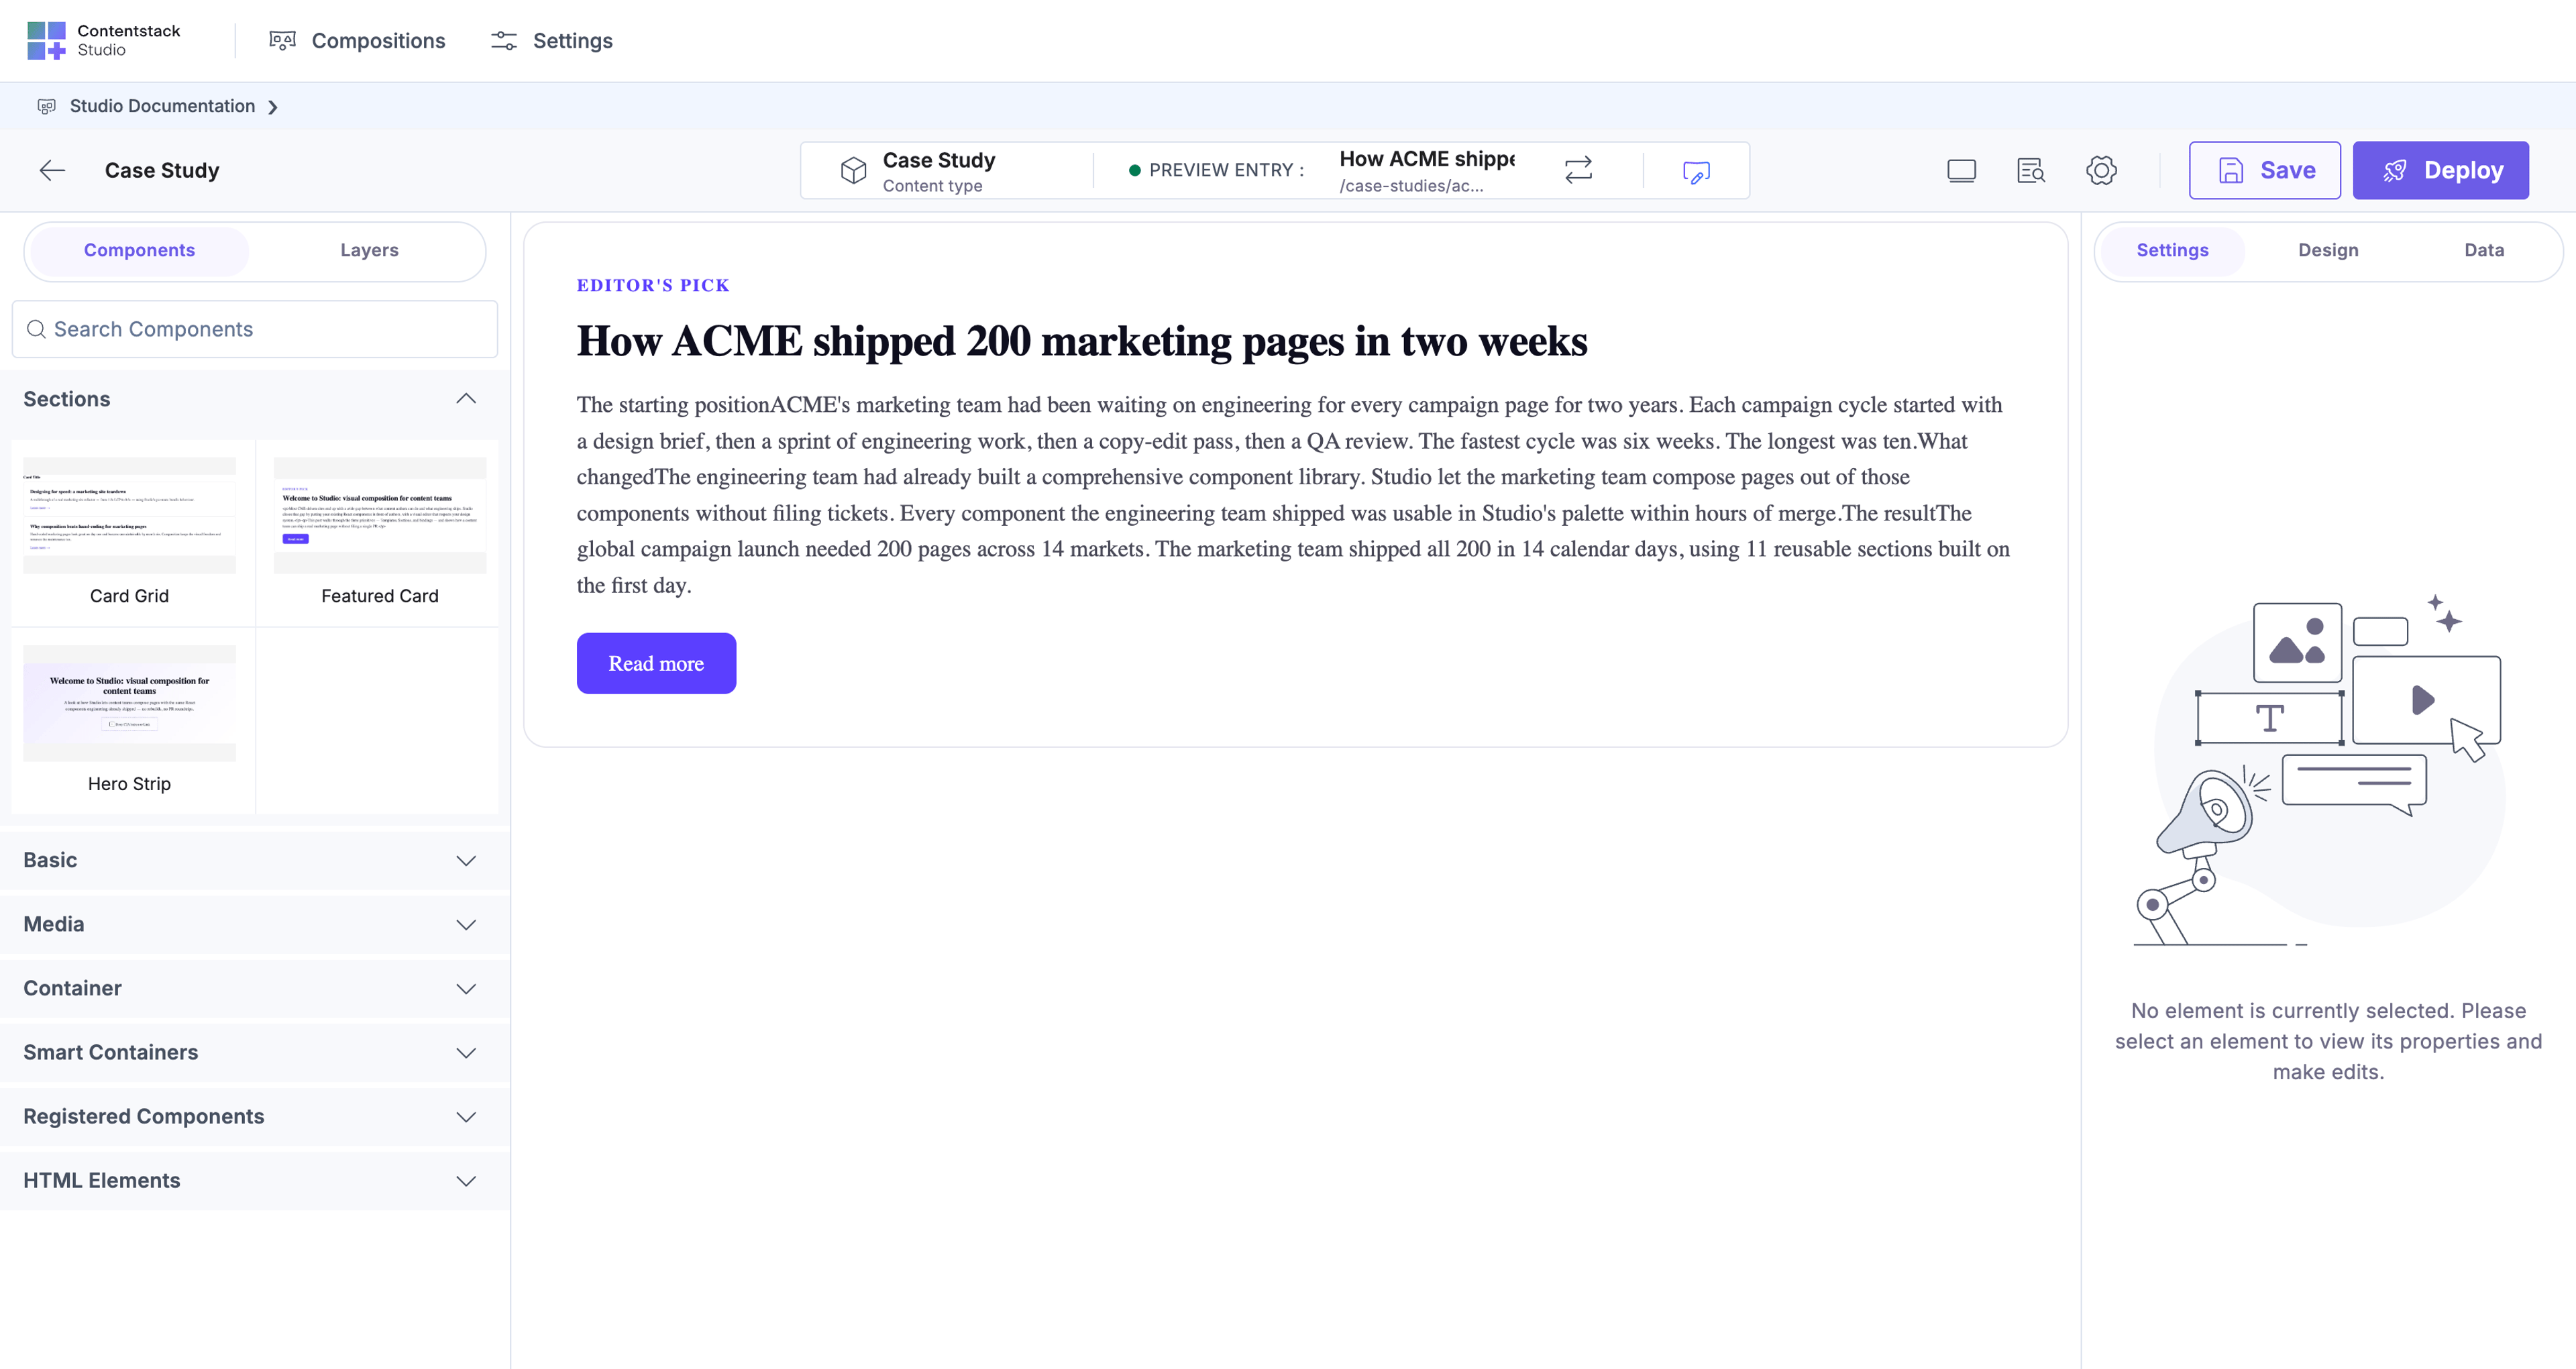The height and width of the screenshot is (1369, 2576).
Task: Open the Compositions menu
Action: (x=357, y=41)
